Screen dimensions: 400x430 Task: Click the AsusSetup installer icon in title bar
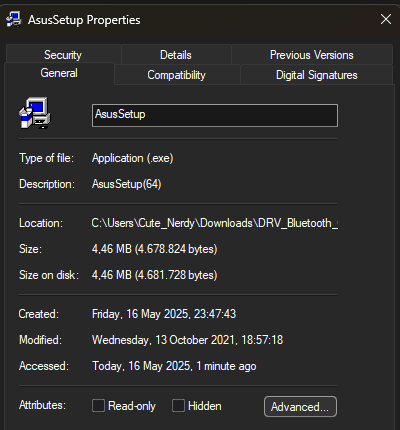pos(14,19)
